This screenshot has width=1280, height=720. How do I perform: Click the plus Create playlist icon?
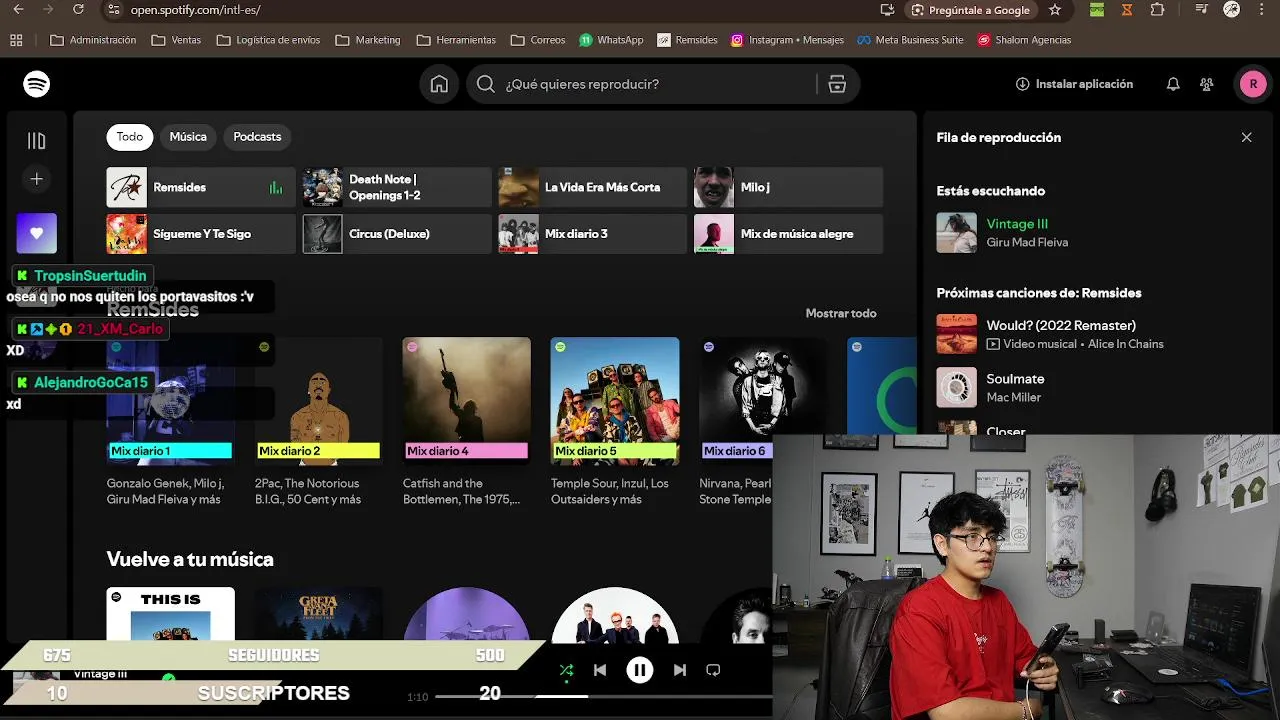(x=37, y=179)
